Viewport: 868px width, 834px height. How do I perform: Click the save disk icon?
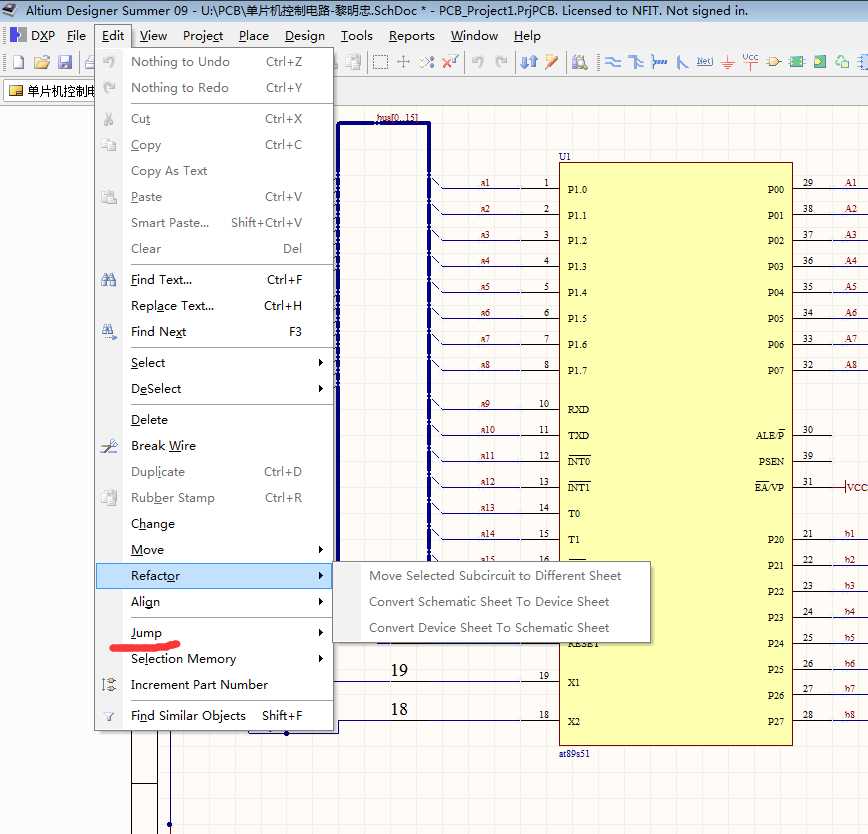pyautogui.click(x=65, y=62)
